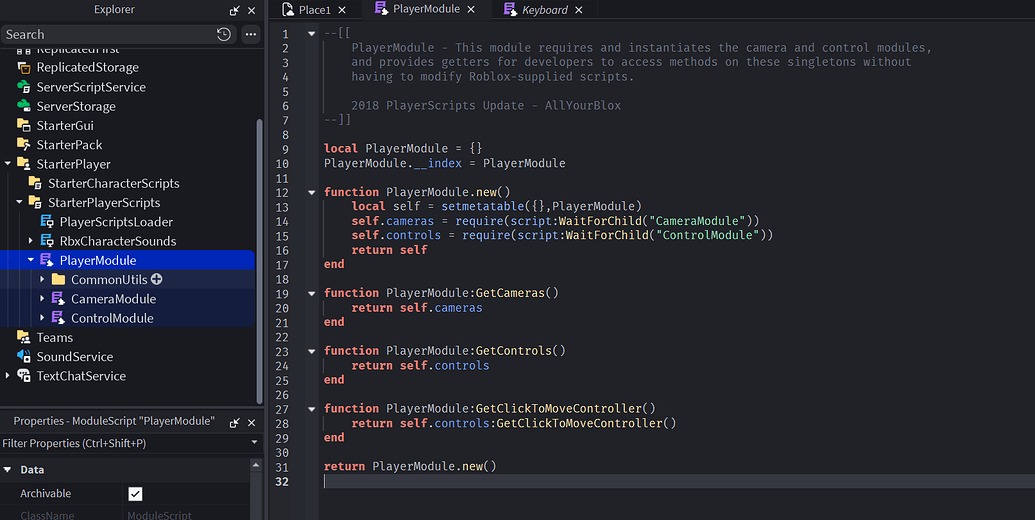Click the Place1 tab icon
Viewport: 1035px width, 520px height.
tap(288, 9)
